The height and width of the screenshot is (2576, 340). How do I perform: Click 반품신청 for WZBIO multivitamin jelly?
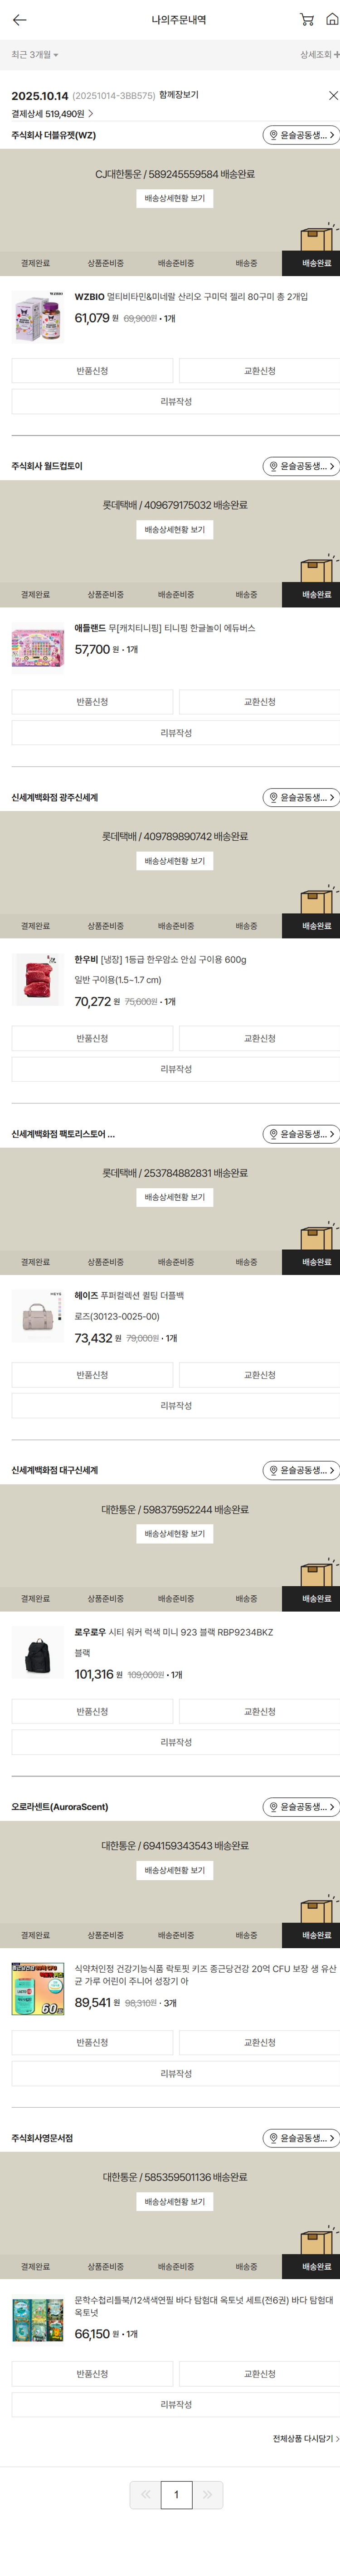pyautogui.click(x=92, y=371)
